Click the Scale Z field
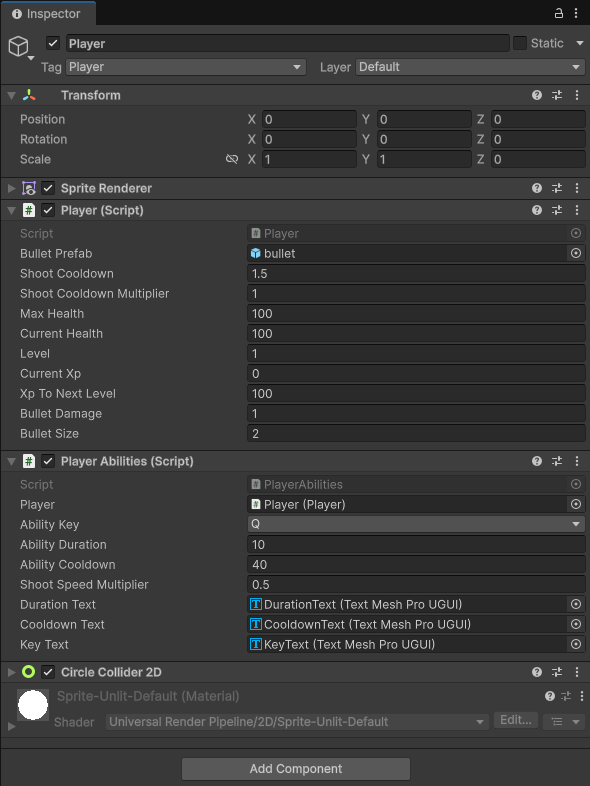This screenshot has width=590, height=786. (x=538, y=159)
